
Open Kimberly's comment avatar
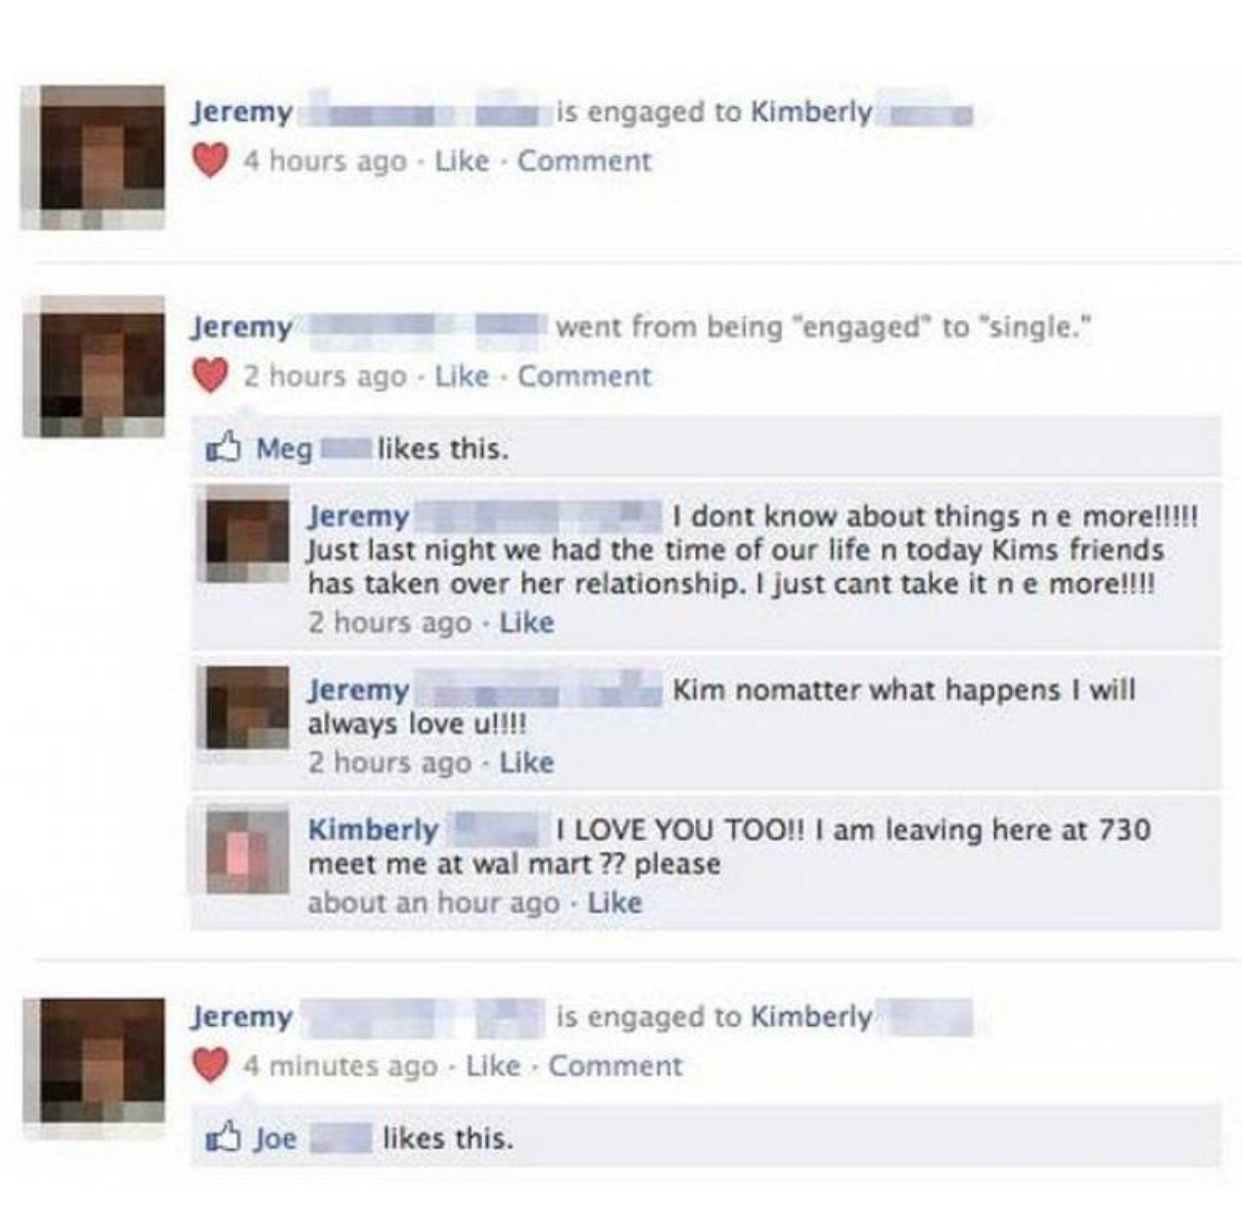[247, 852]
